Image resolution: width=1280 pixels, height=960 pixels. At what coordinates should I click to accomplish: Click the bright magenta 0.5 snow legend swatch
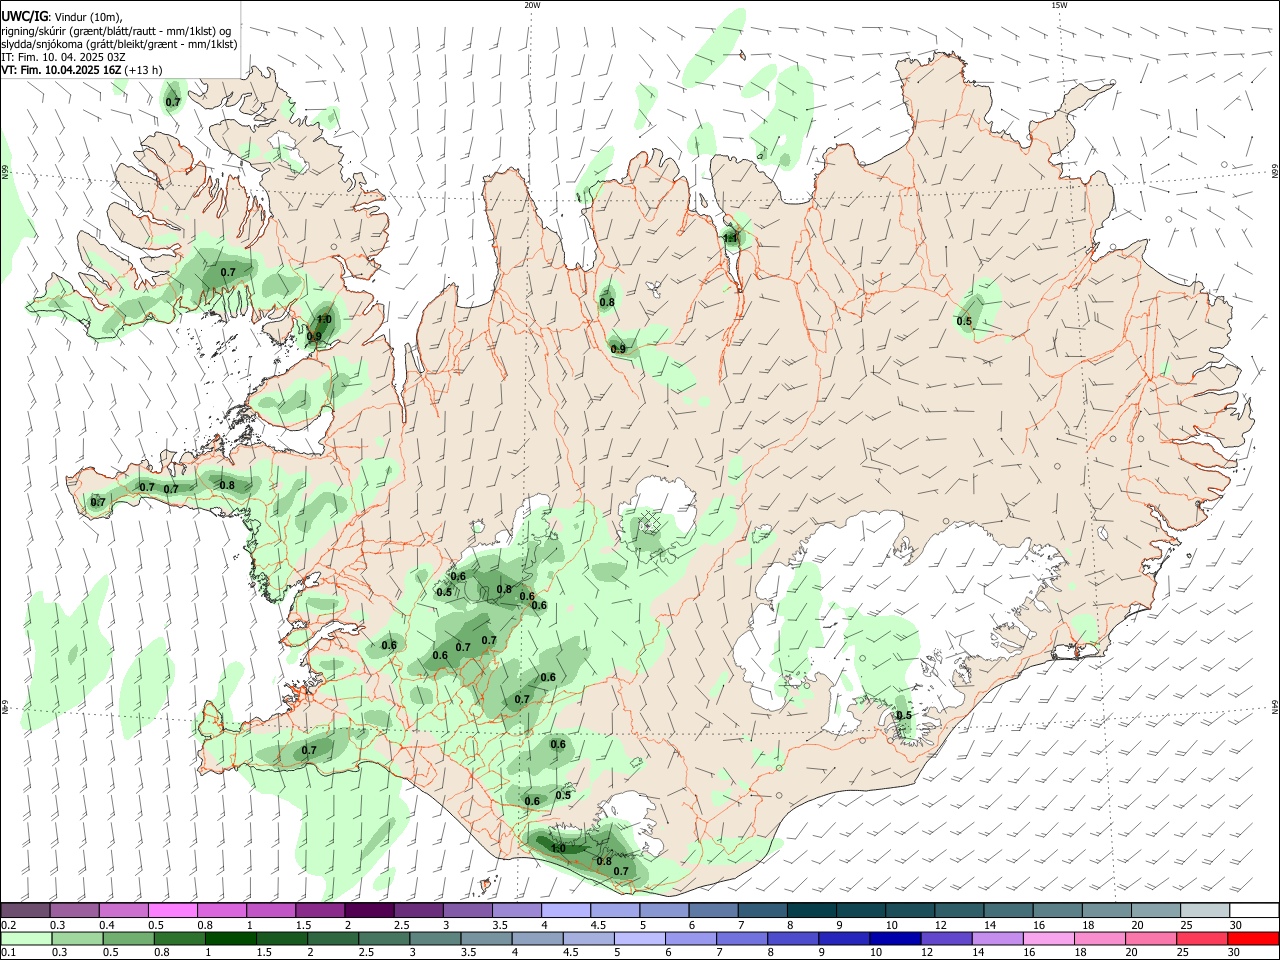point(172,910)
